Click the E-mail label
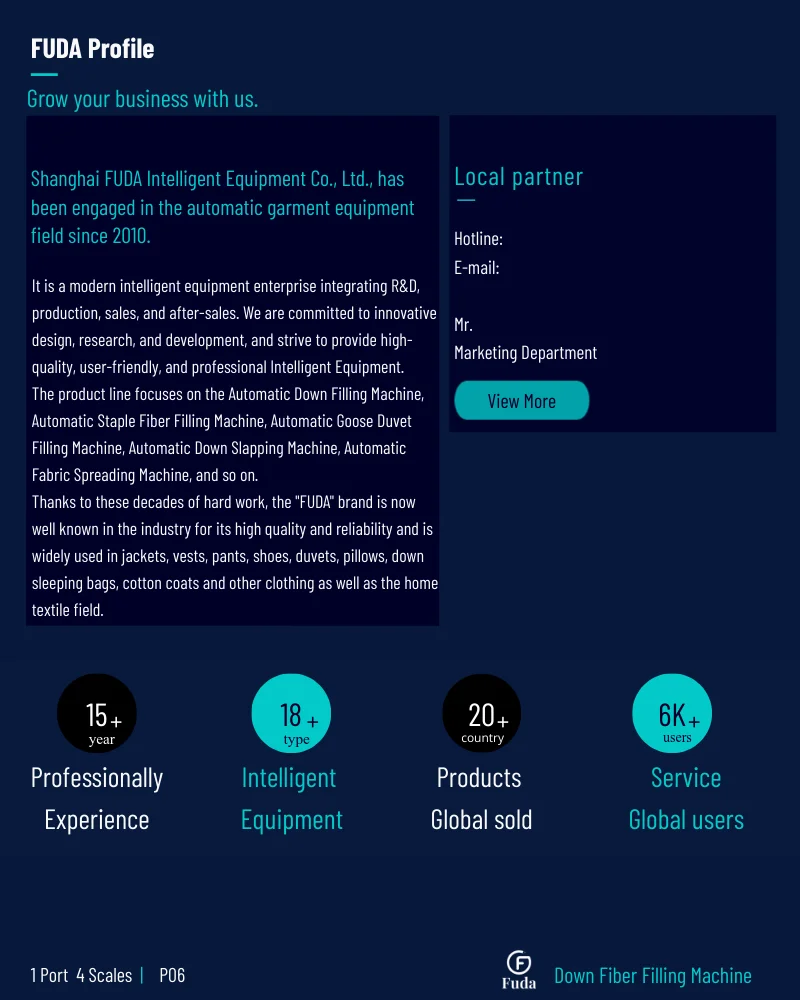800x1000 pixels. (x=477, y=268)
